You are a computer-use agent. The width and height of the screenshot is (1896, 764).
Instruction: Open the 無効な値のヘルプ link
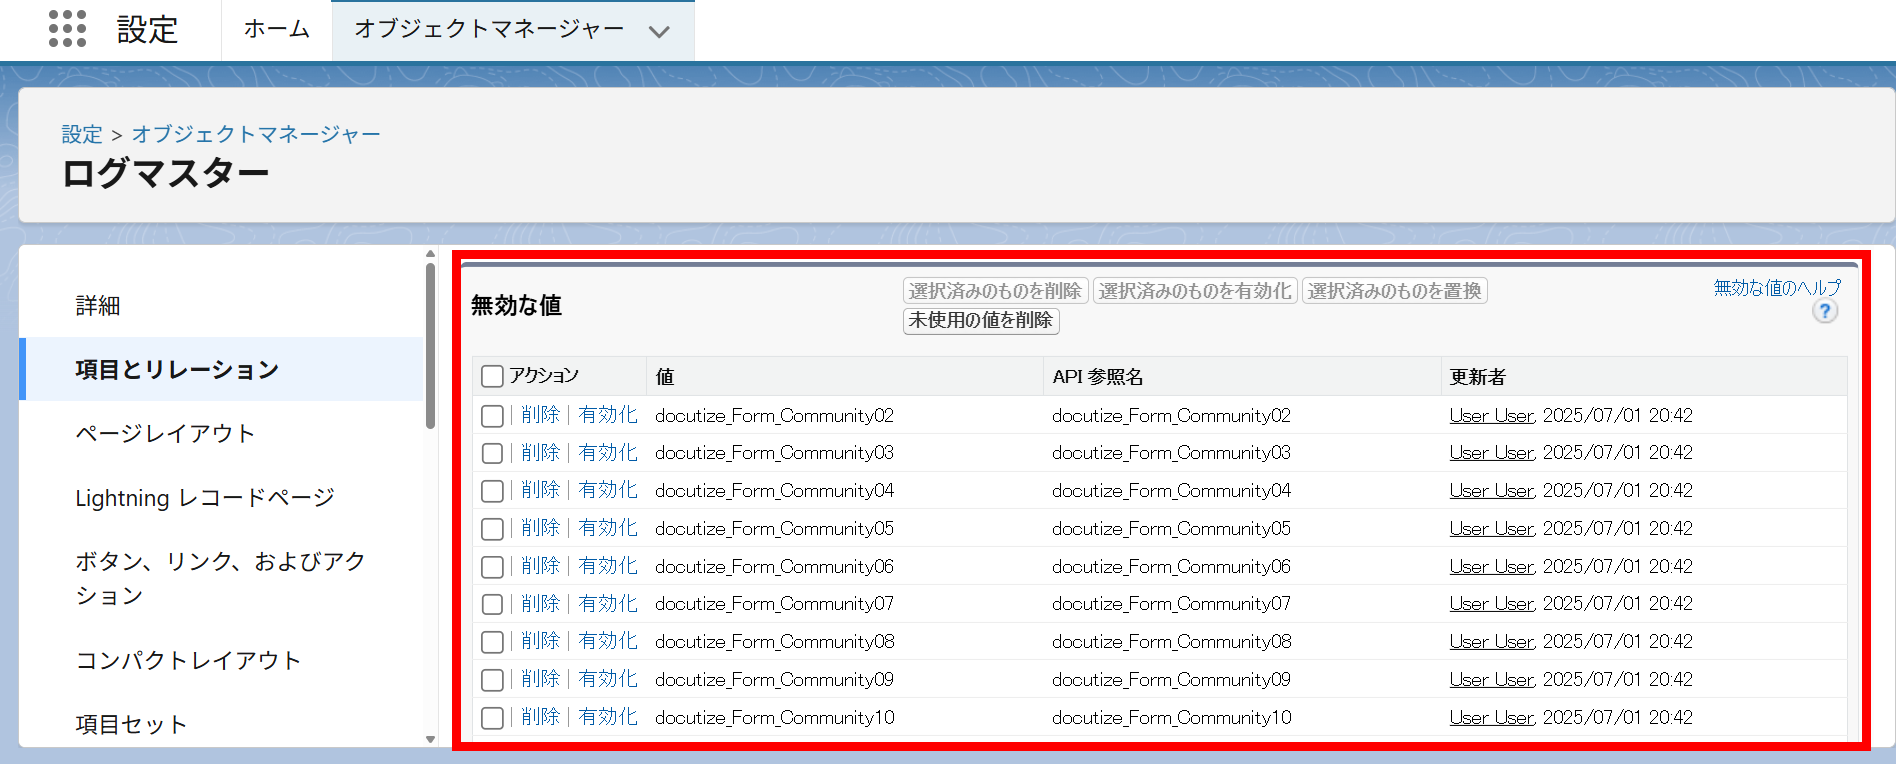point(1777,288)
